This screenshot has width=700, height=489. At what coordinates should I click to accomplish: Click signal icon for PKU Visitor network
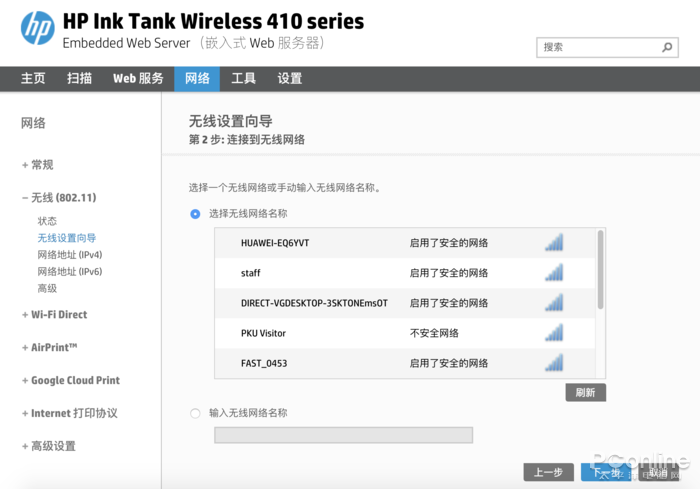point(554,333)
